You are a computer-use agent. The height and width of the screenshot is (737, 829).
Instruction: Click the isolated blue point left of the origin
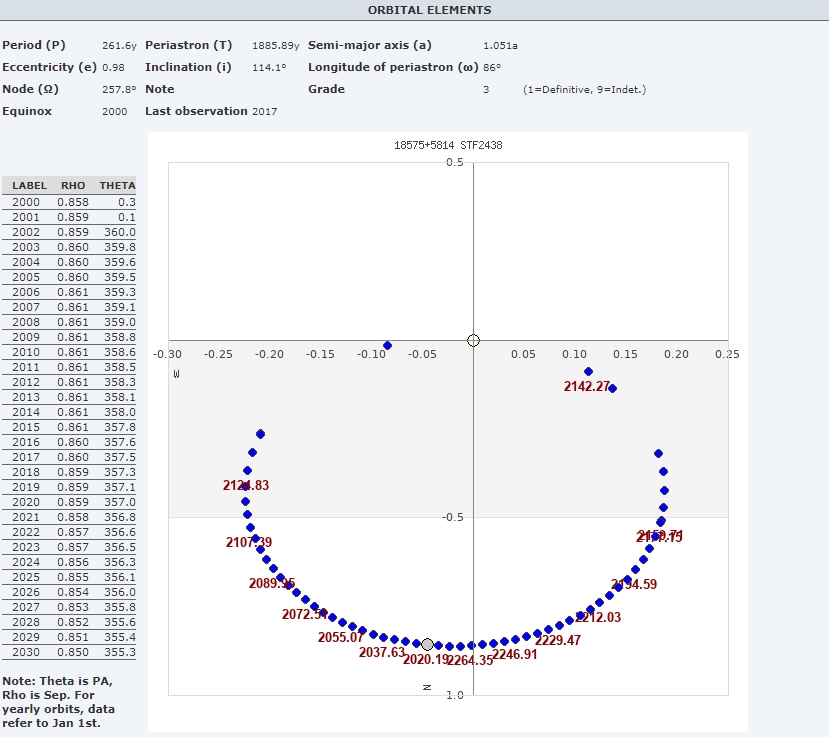point(387,346)
